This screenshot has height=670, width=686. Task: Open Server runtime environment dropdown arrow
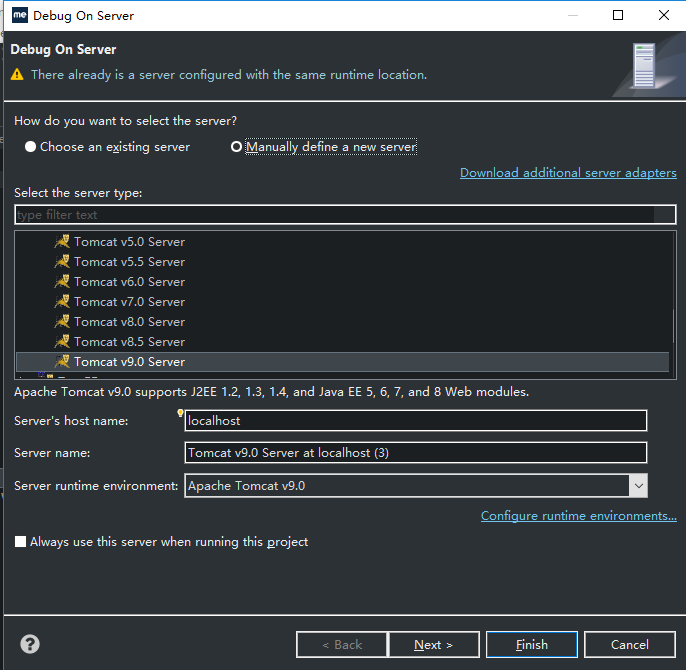[x=639, y=486]
